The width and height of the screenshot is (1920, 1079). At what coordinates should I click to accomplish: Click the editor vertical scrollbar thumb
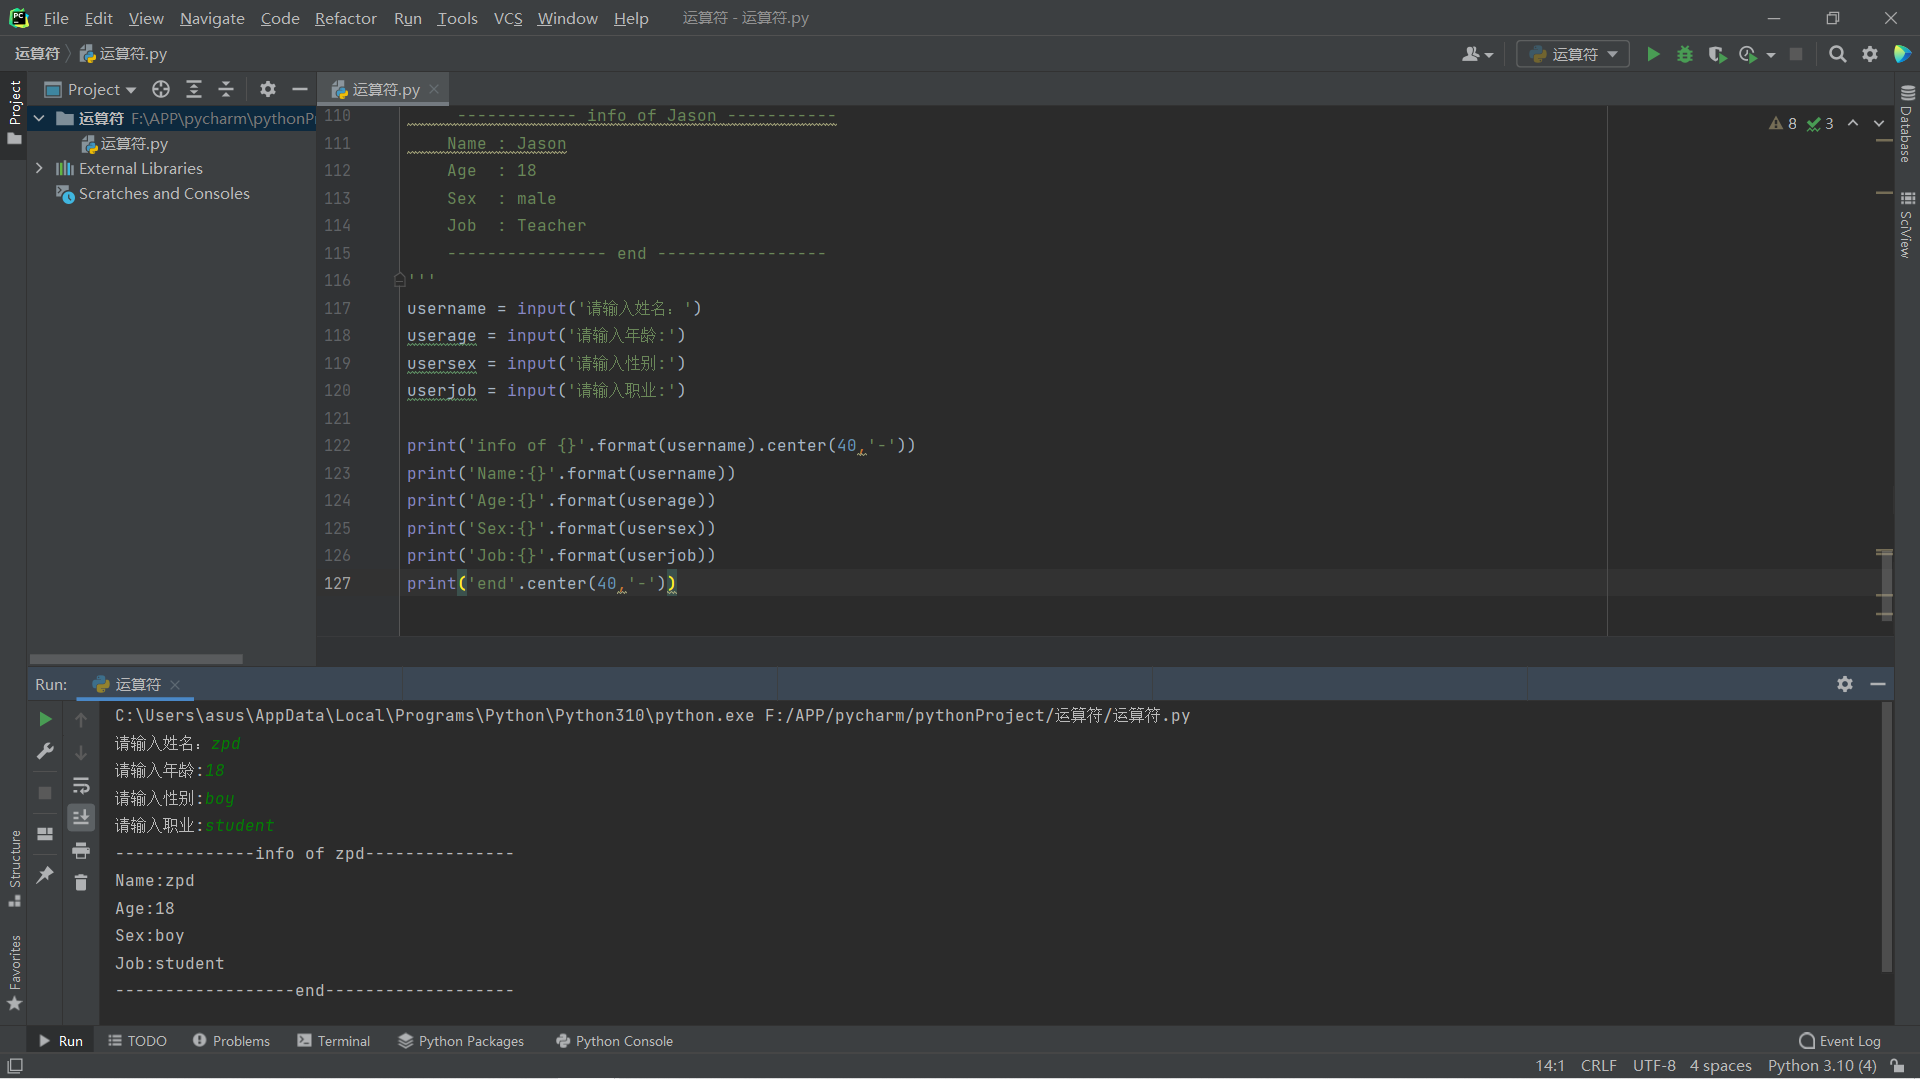tap(1886, 584)
